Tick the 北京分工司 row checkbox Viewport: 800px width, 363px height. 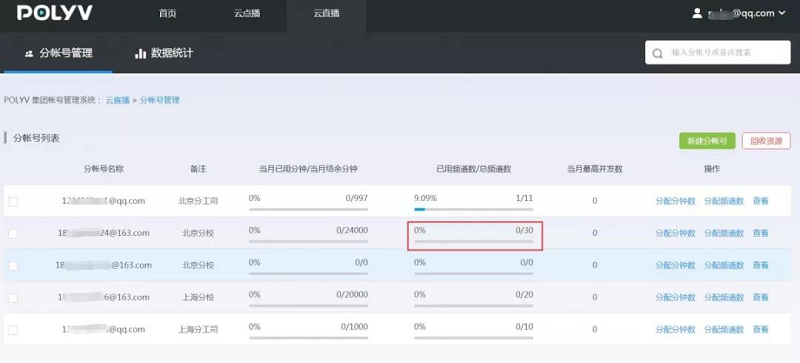tap(13, 201)
